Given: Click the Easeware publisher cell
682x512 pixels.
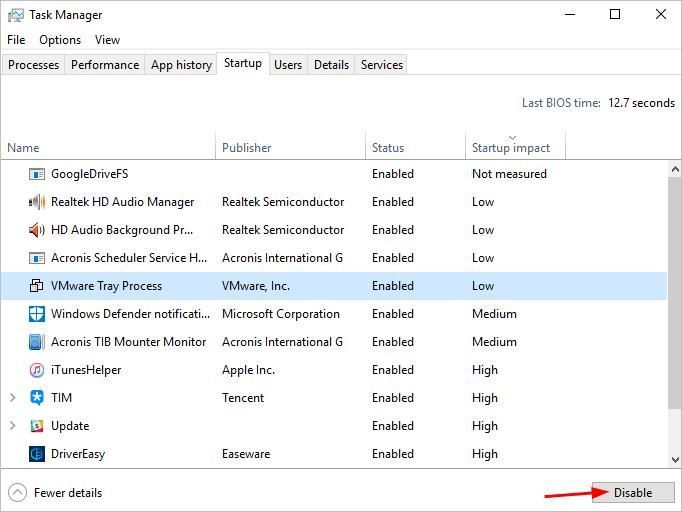Looking at the screenshot, I should pyautogui.click(x=246, y=454).
